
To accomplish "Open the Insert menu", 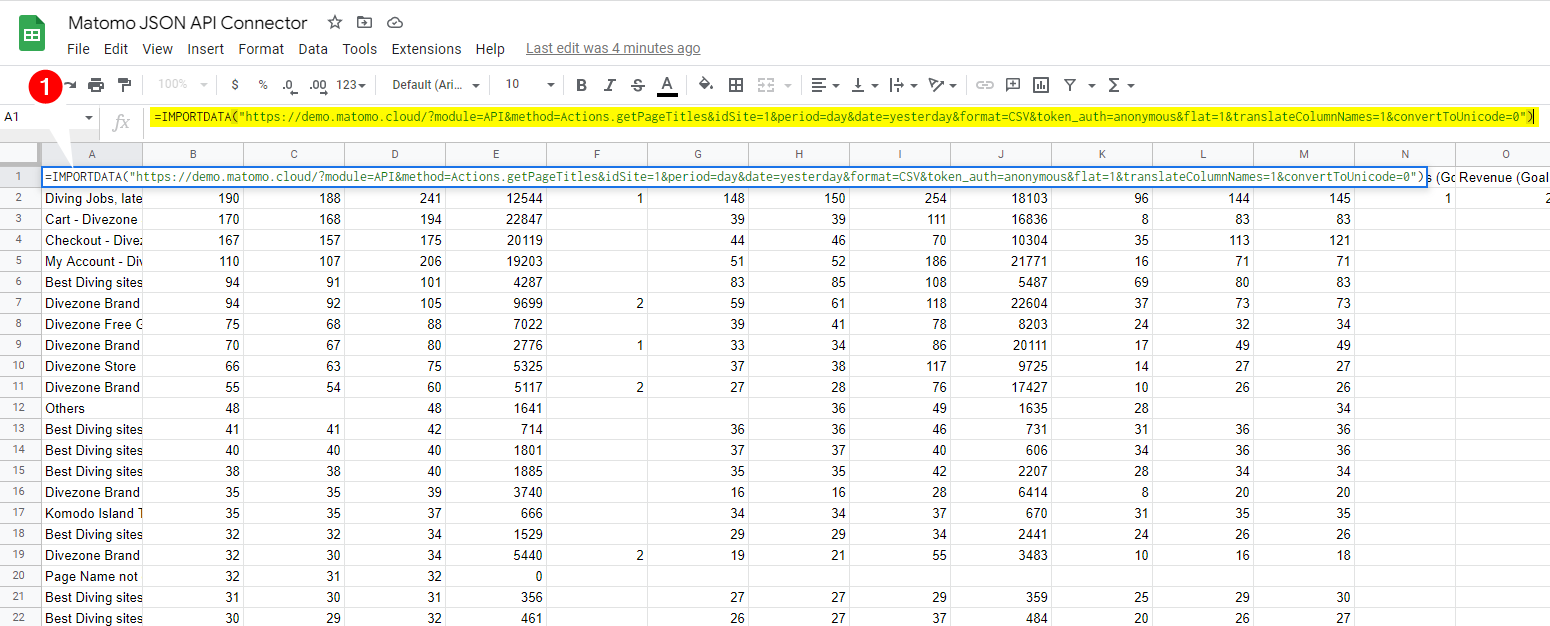I will [x=206, y=49].
